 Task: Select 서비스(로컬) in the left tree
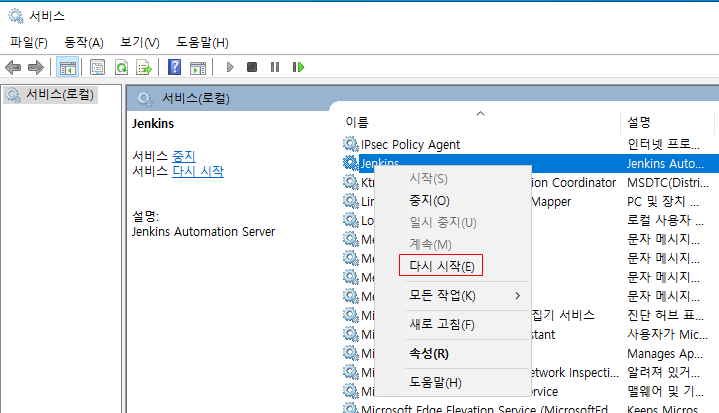[50, 95]
